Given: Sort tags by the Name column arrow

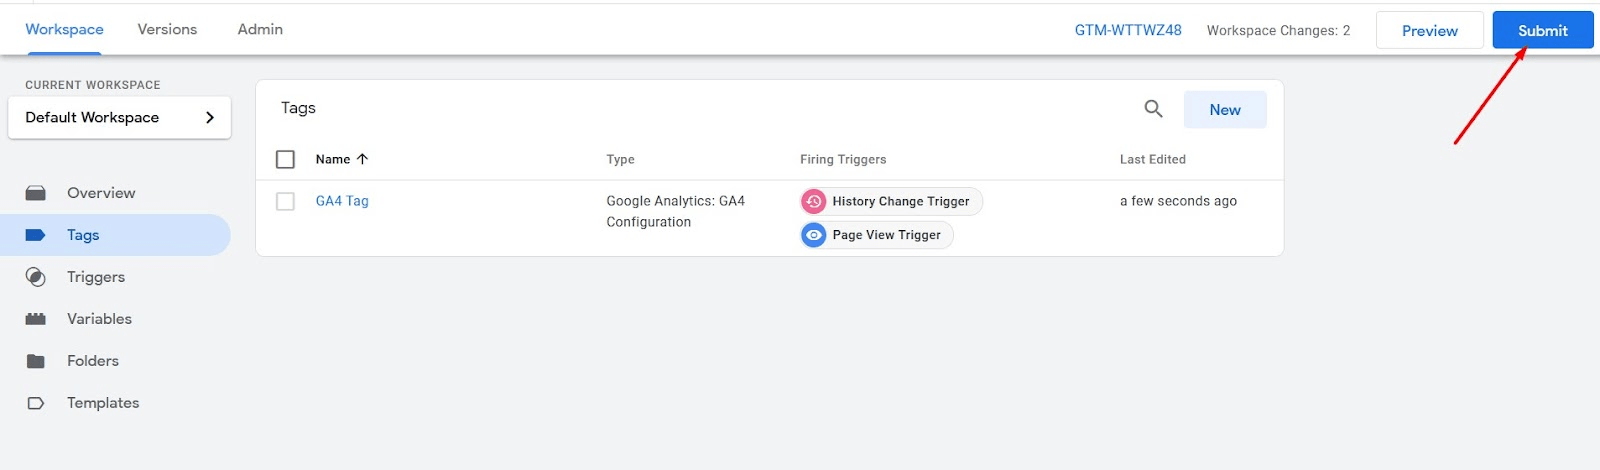Looking at the screenshot, I should tap(362, 159).
